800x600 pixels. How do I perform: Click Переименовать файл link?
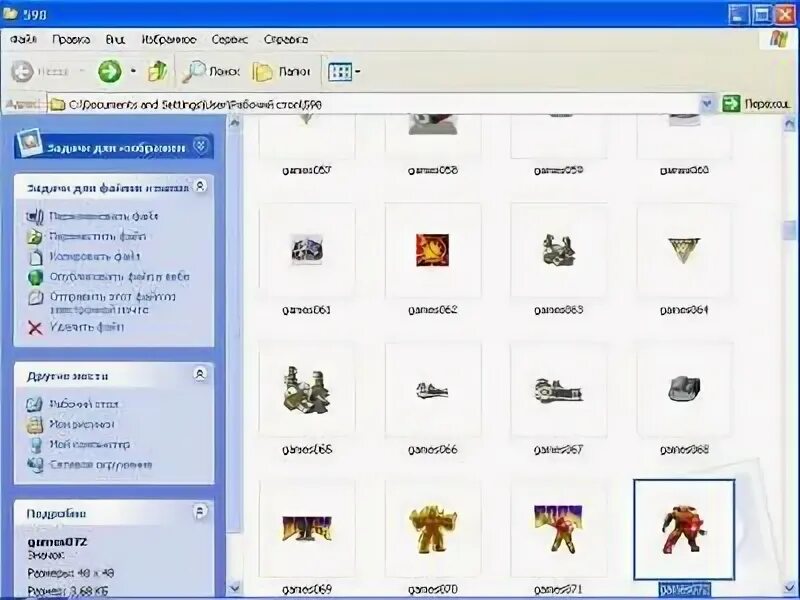(x=104, y=216)
